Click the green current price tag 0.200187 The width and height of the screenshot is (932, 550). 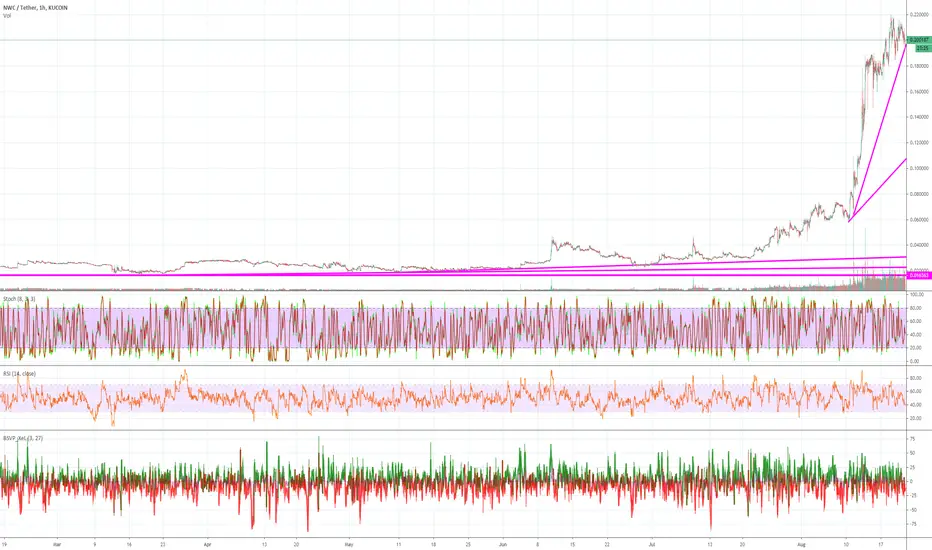click(x=918, y=40)
